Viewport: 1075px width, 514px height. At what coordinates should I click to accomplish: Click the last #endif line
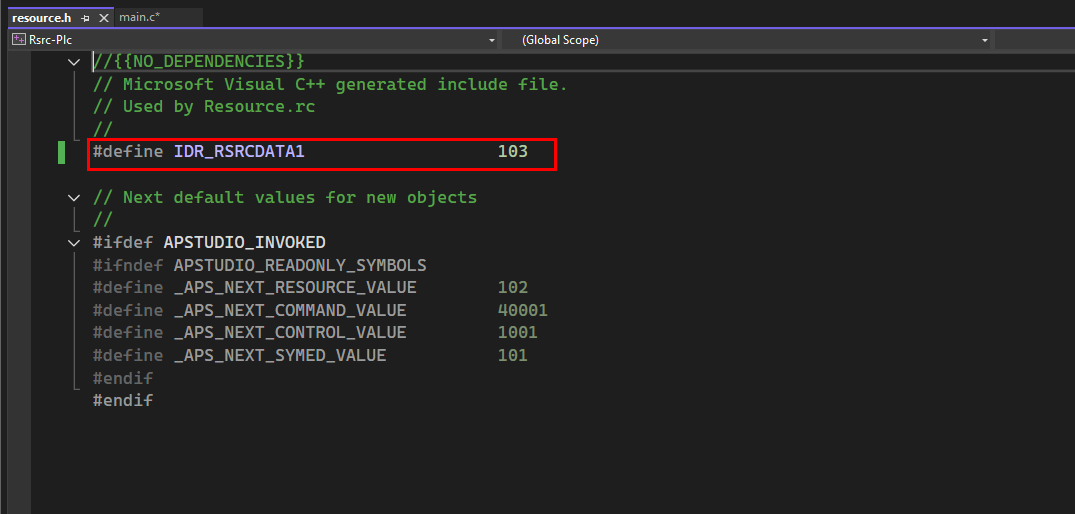coord(123,401)
